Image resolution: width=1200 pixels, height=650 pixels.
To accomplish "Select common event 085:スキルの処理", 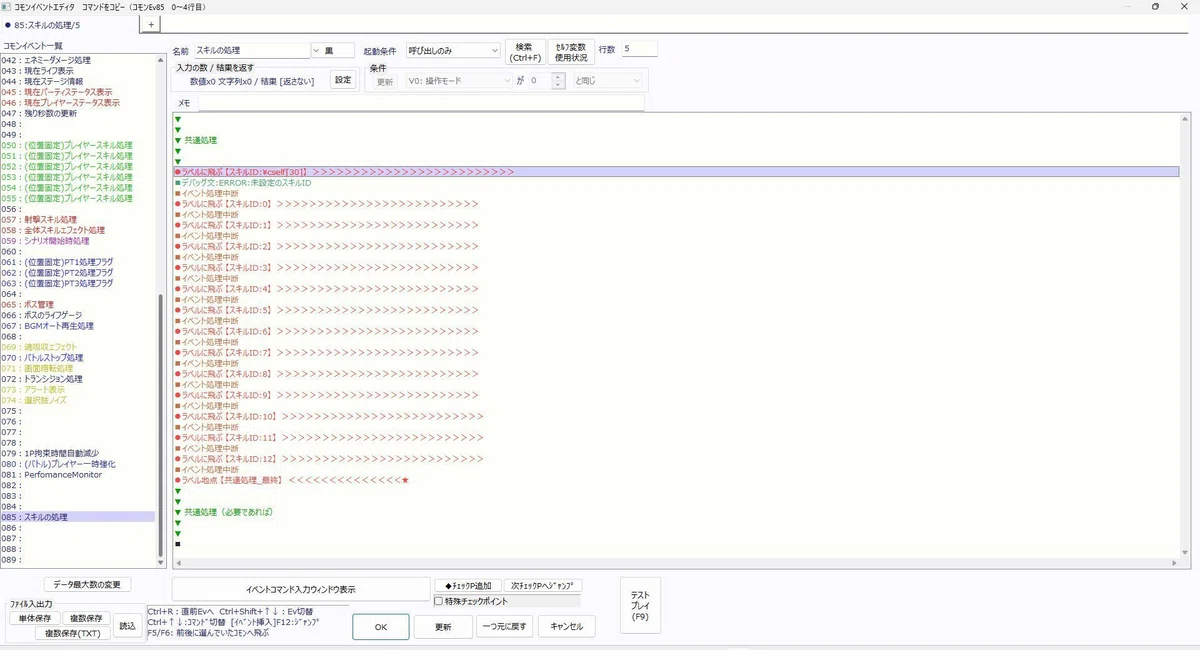I will [77, 517].
